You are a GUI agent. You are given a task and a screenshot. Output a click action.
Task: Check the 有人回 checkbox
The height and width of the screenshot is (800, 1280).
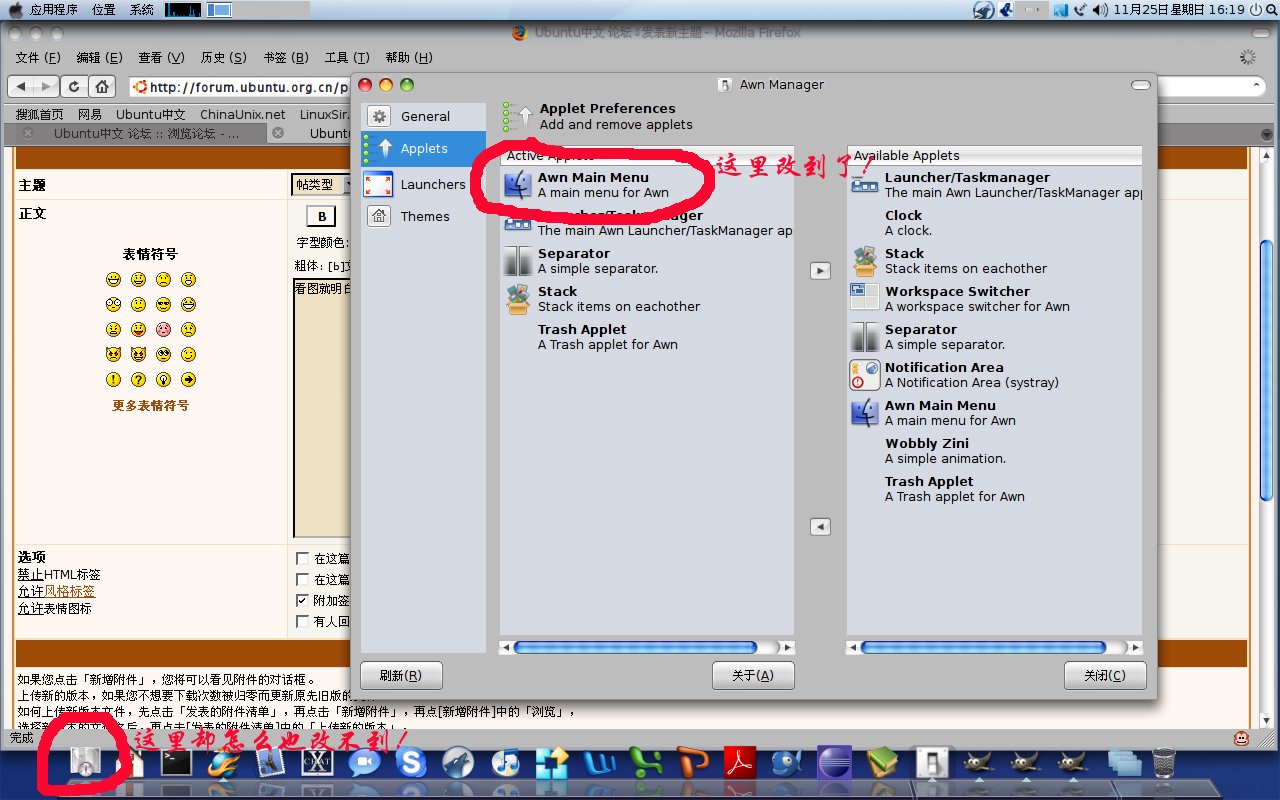pos(303,622)
